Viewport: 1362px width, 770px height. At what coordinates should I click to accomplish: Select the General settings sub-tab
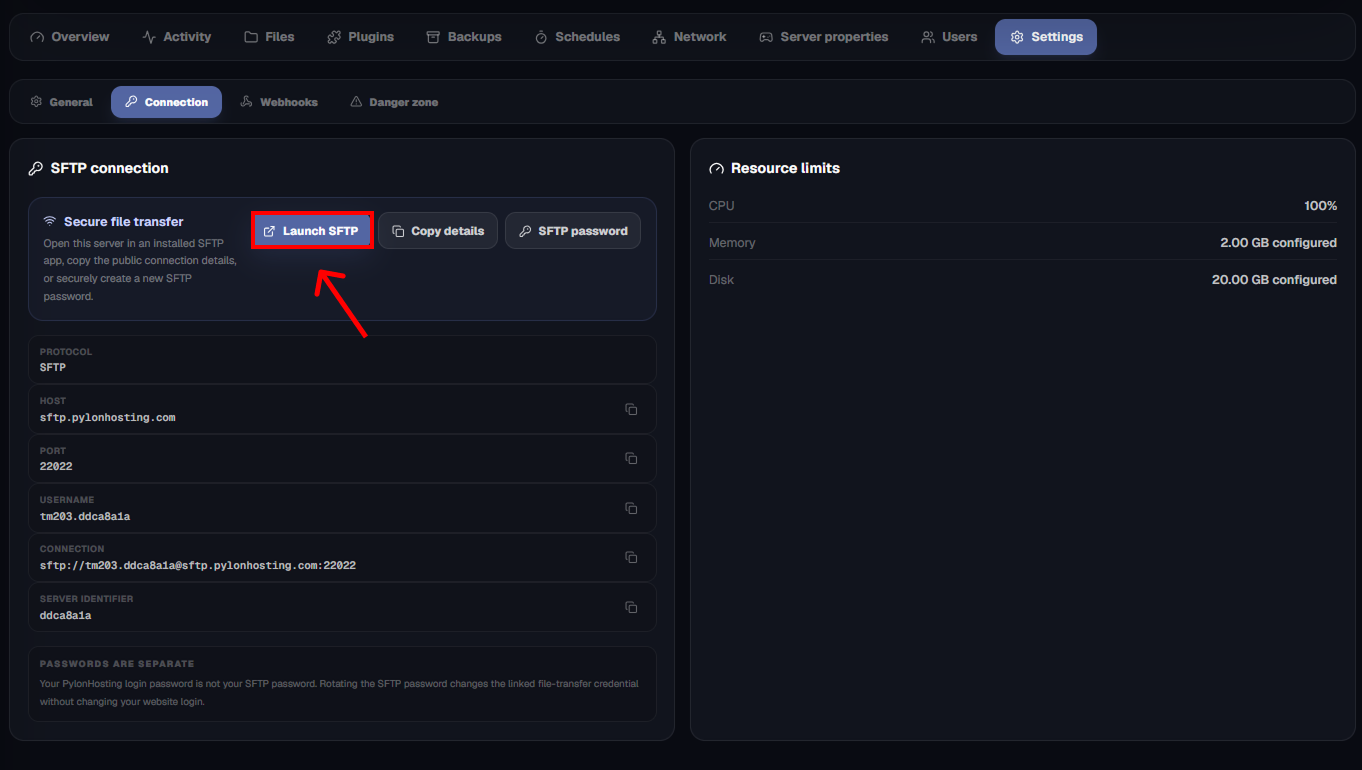[x=61, y=102]
